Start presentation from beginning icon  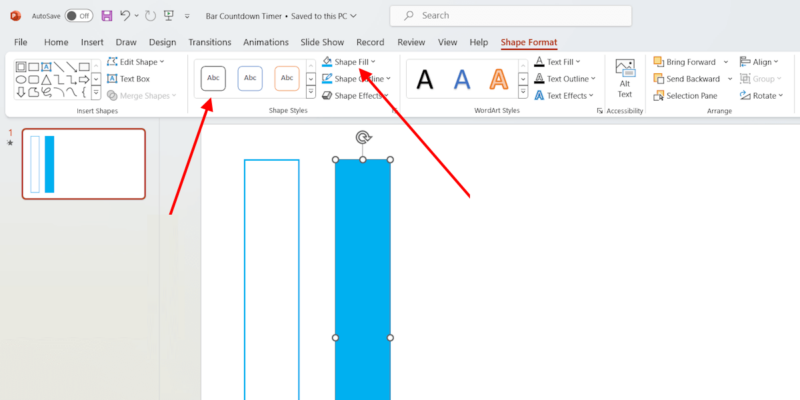tap(169, 16)
